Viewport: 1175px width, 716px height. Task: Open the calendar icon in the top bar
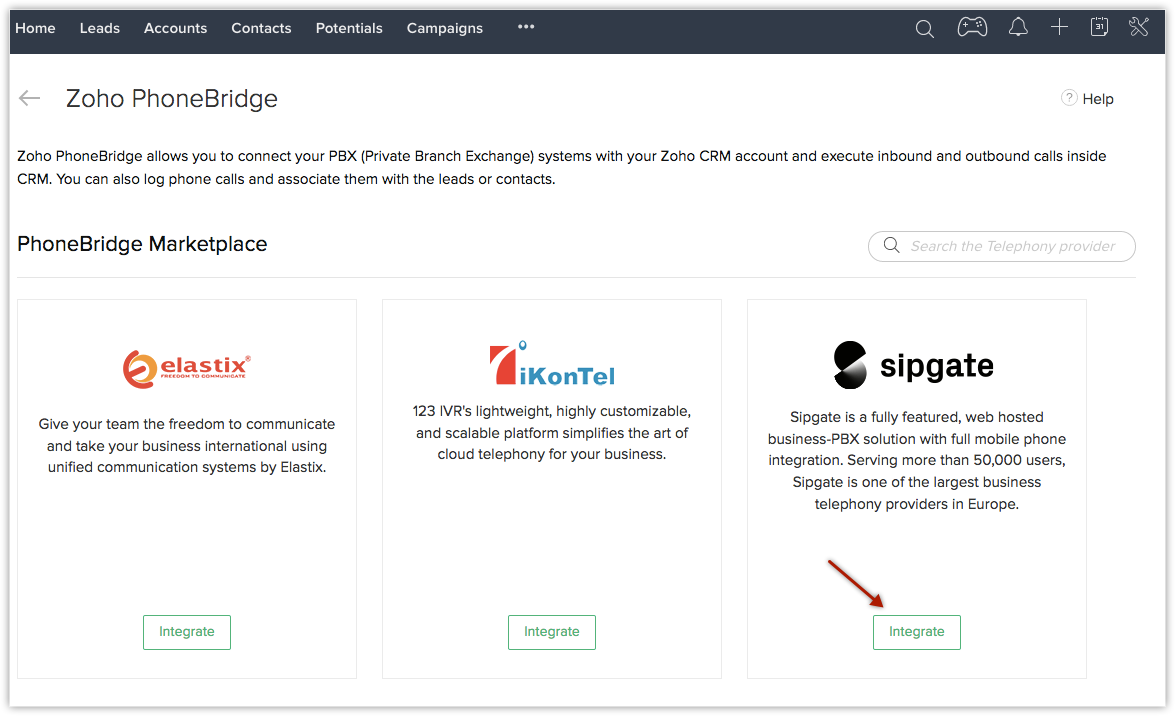[x=1099, y=27]
